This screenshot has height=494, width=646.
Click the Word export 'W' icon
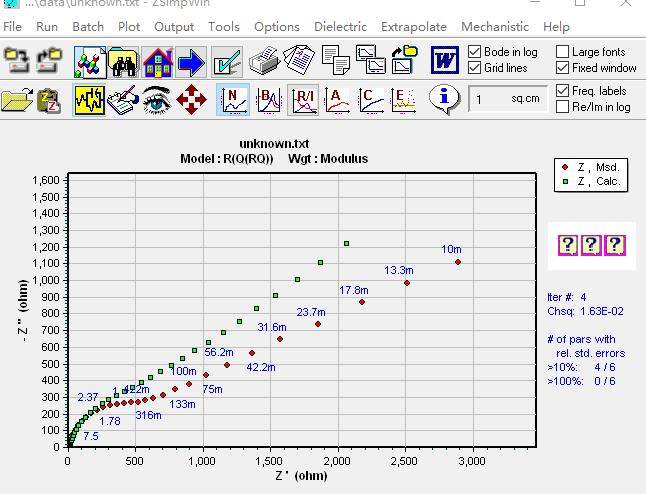tap(444, 62)
